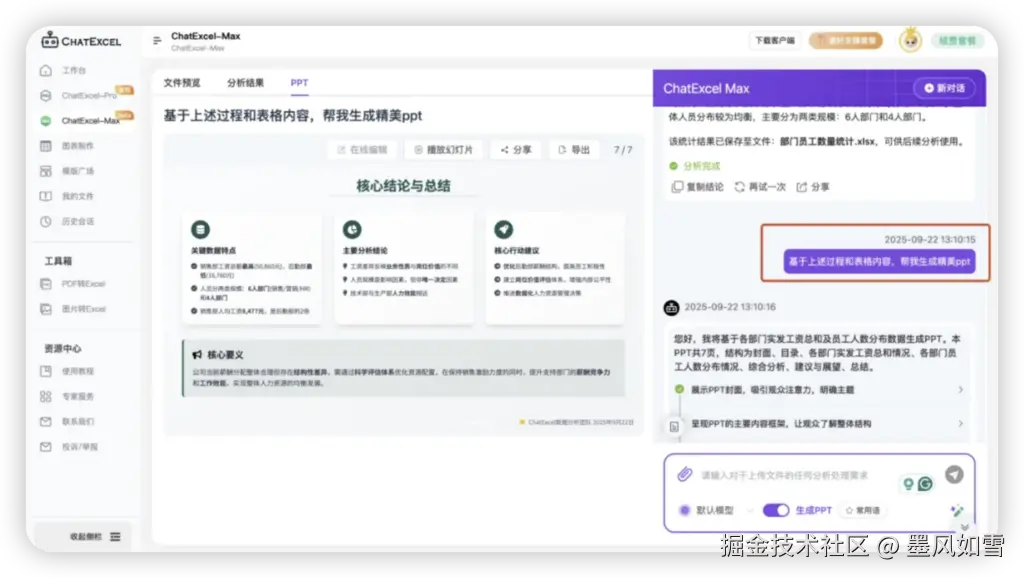Screen dimensions: 1024x578
Task: Click 导出 export button
Action: (574, 150)
